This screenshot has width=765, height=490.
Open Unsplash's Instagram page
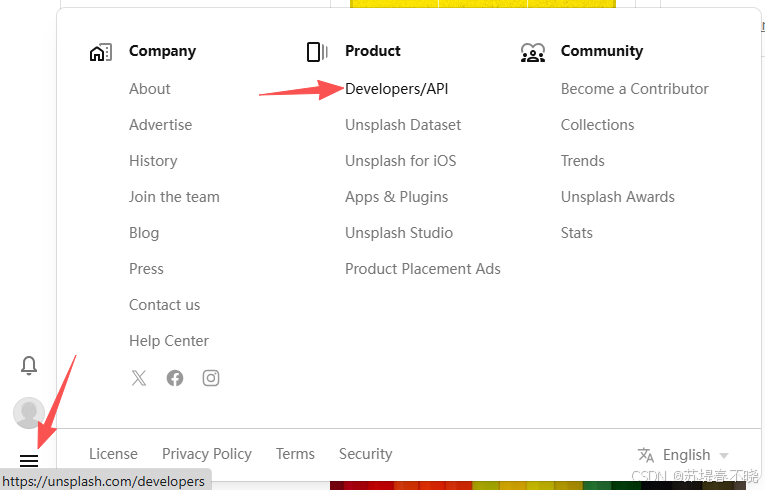tap(211, 378)
